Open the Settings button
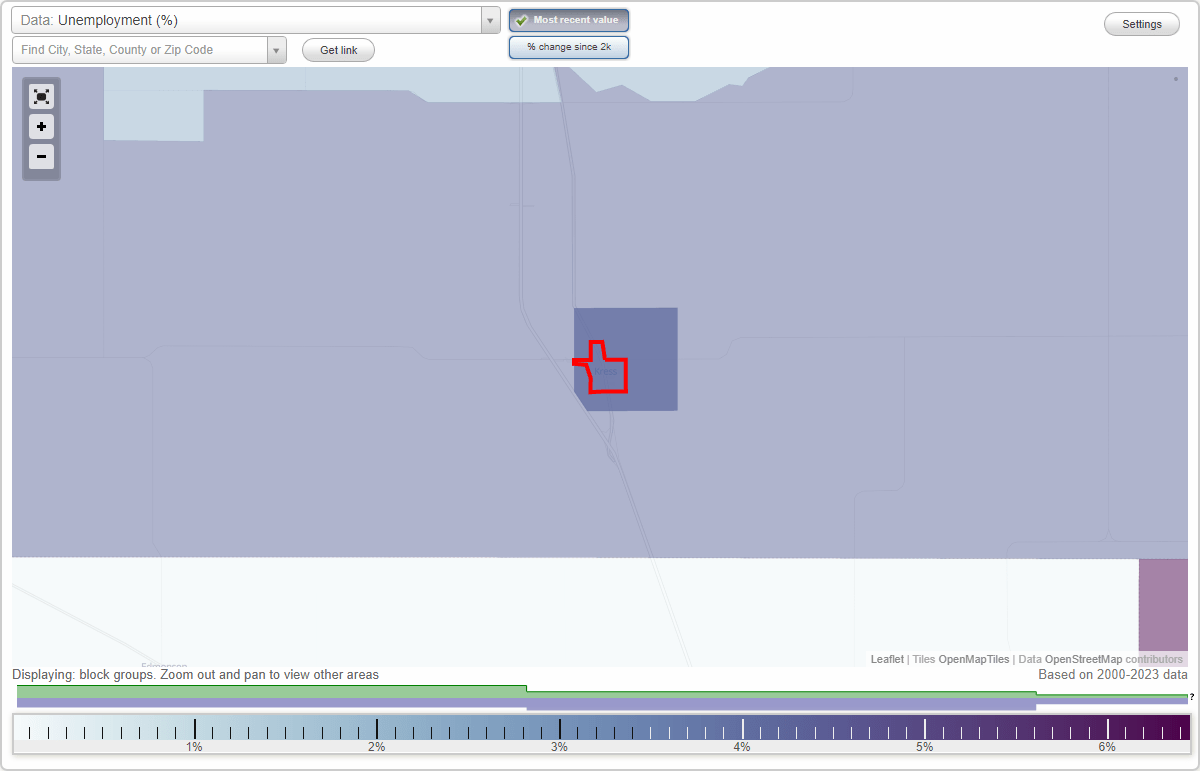 click(x=1142, y=25)
